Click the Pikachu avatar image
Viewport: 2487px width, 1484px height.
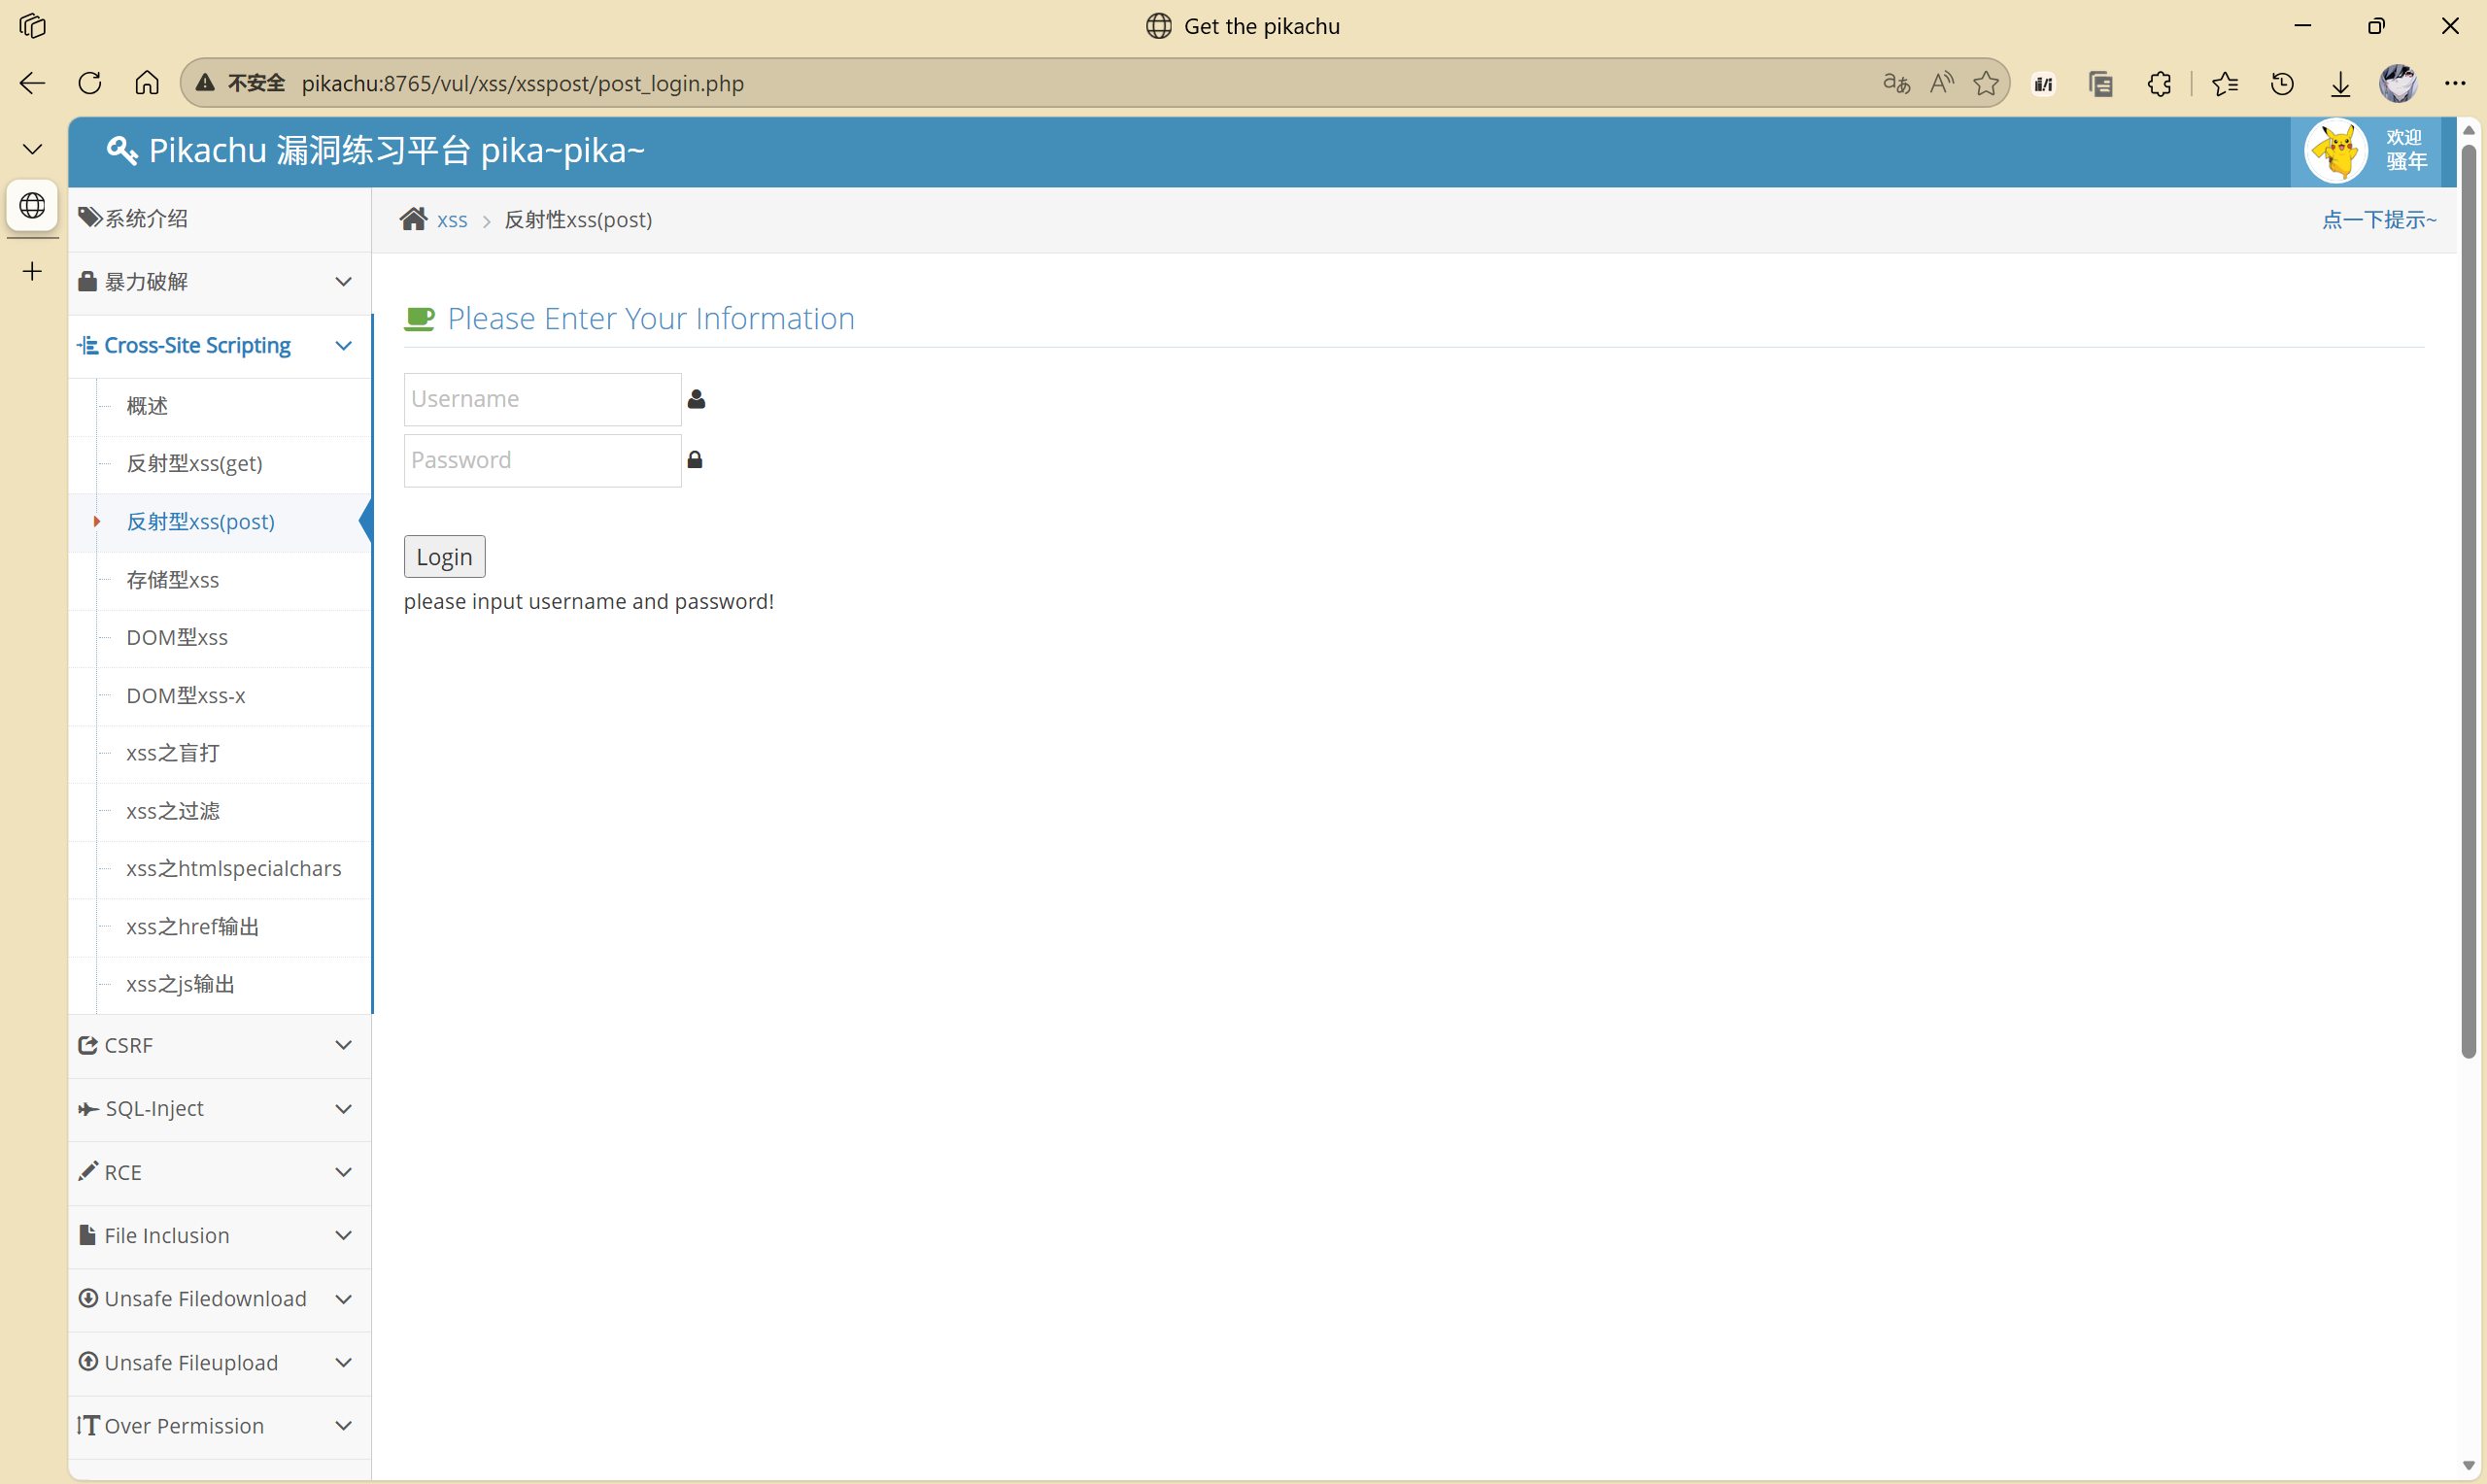click(x=2336, y=151)
